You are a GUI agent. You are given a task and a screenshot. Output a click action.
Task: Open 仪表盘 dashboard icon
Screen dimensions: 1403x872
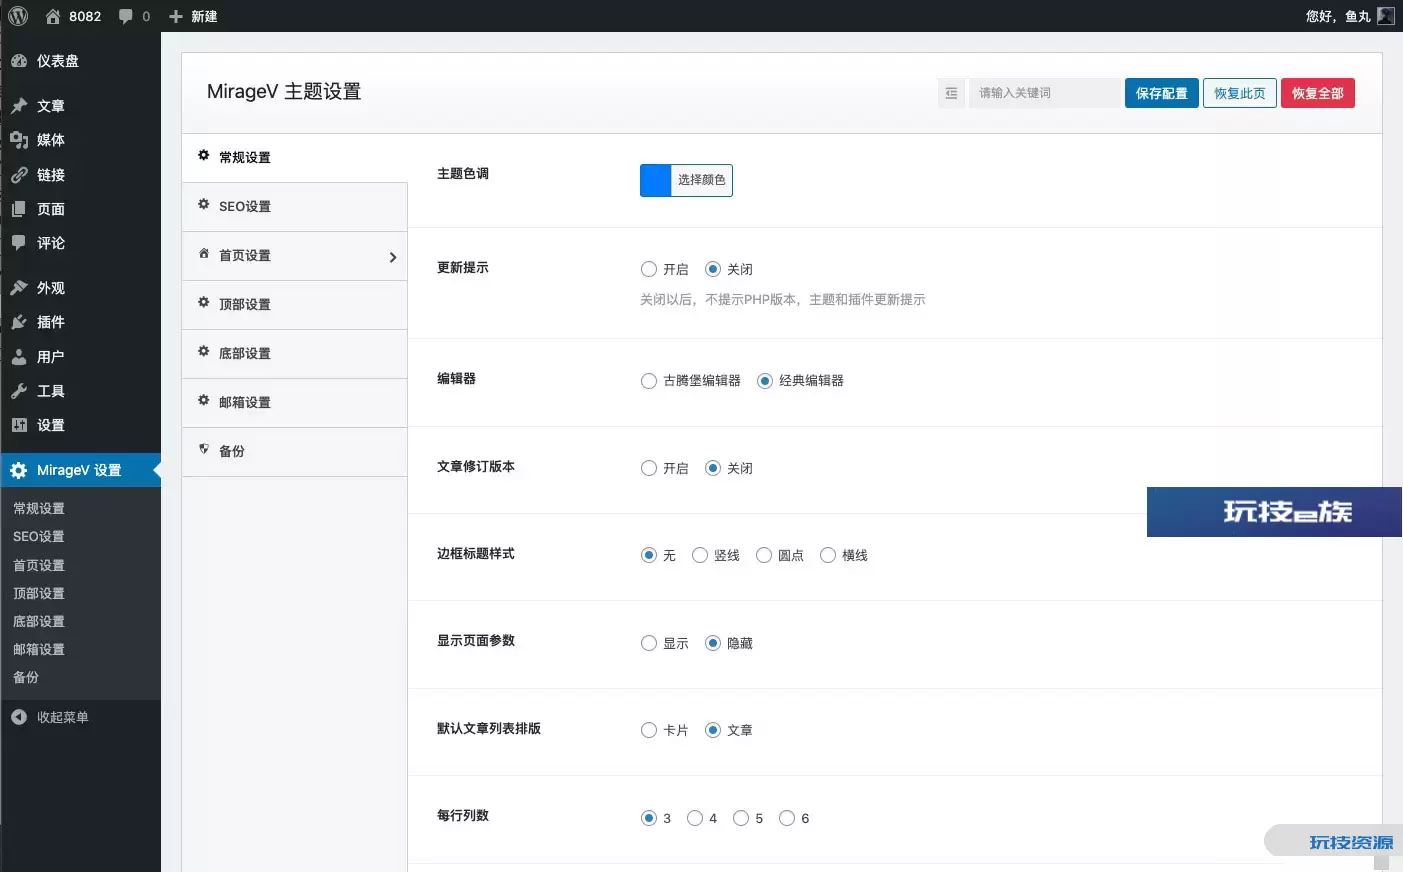19,61
